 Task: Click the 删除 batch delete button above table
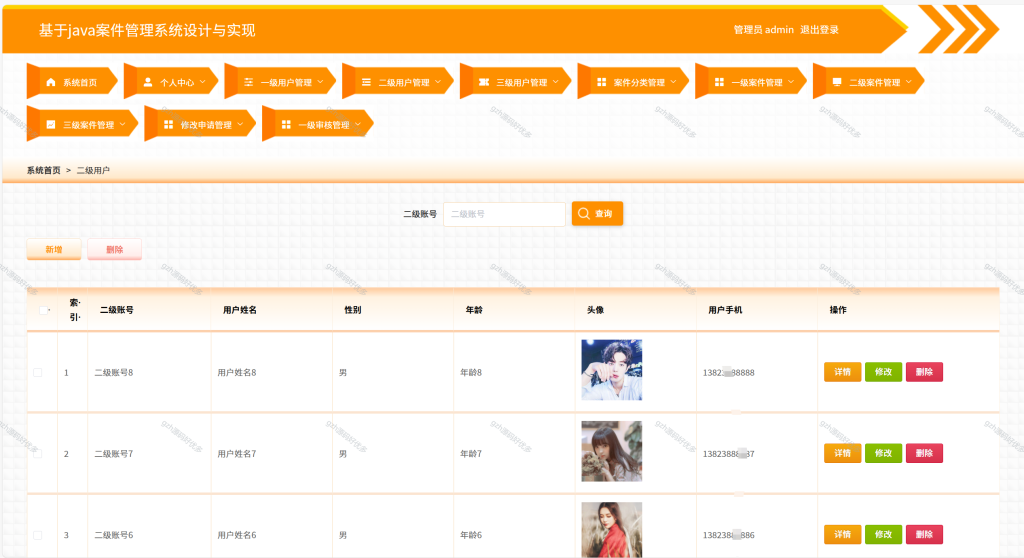(x=114, y=250)
